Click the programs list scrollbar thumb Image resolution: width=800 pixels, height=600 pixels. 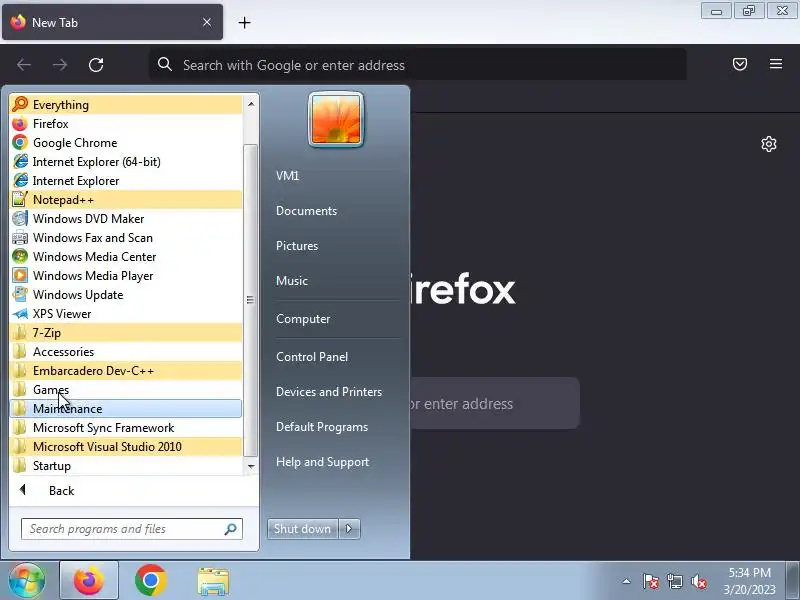(x=251, y=300)
